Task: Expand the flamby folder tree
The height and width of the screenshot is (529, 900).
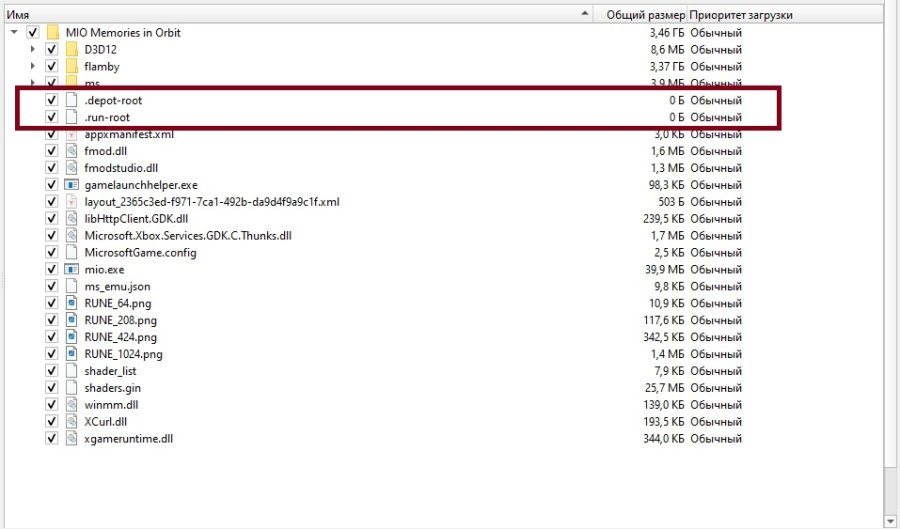Action: (33, 66)
